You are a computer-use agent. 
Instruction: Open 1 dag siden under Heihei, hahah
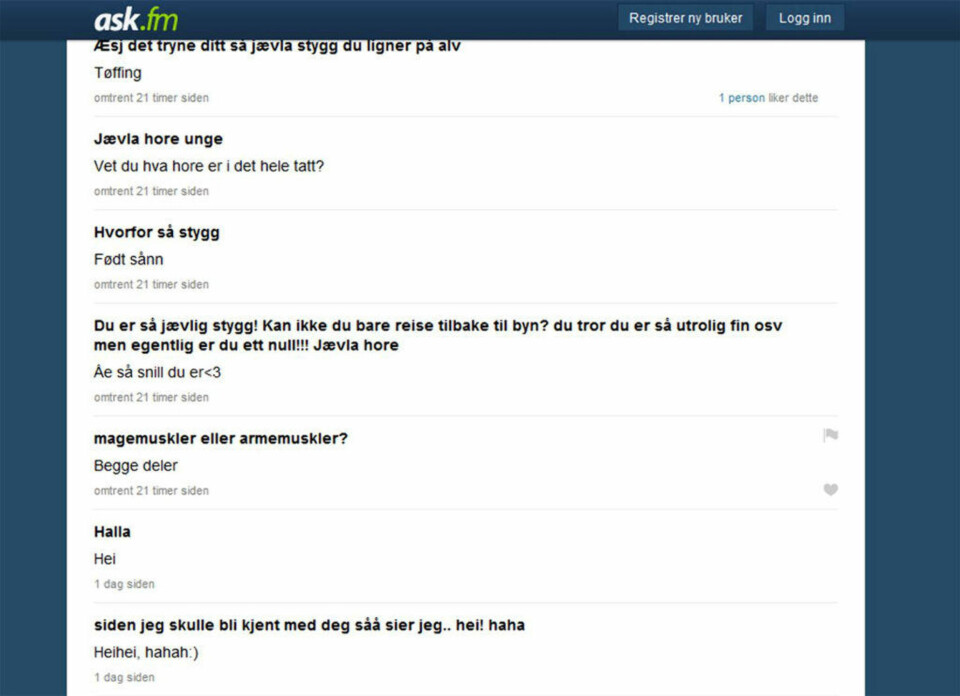pyautogui.click(x=124, y=678)
